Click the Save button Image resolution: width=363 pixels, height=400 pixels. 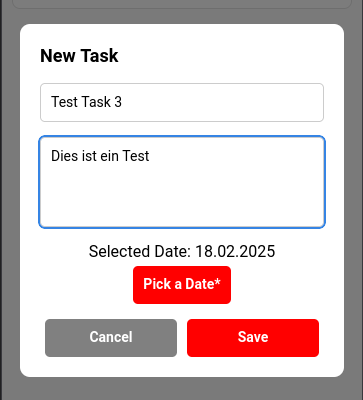(x=253, y=338)
